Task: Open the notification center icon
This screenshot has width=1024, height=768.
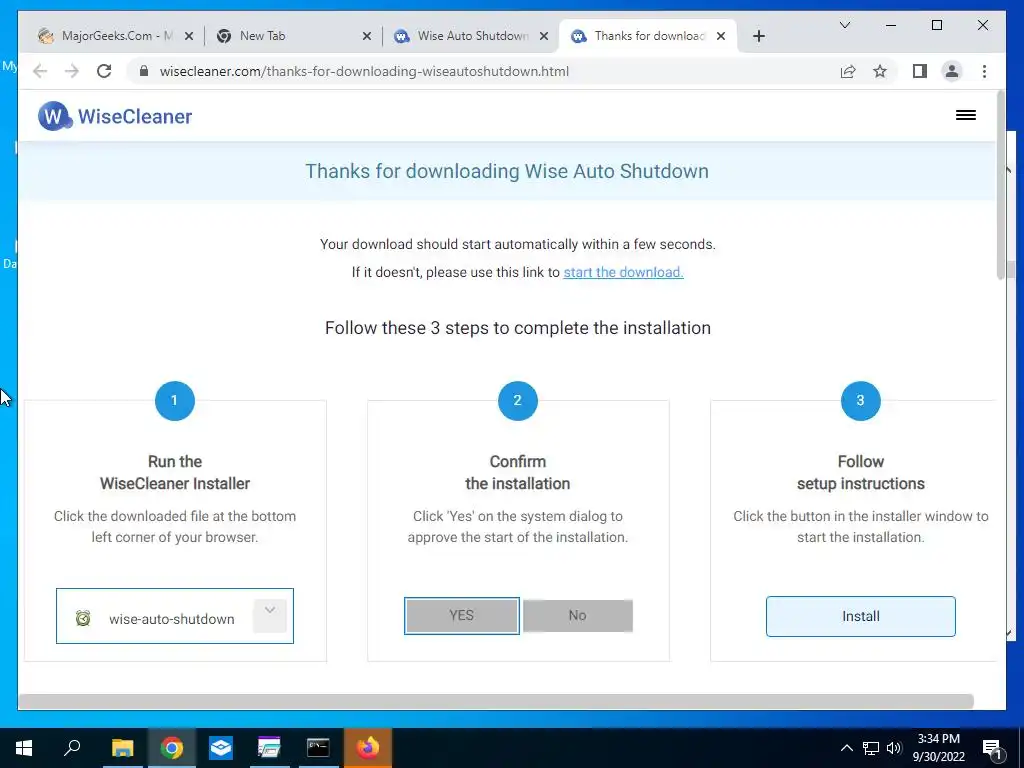Action: [992, 748]
